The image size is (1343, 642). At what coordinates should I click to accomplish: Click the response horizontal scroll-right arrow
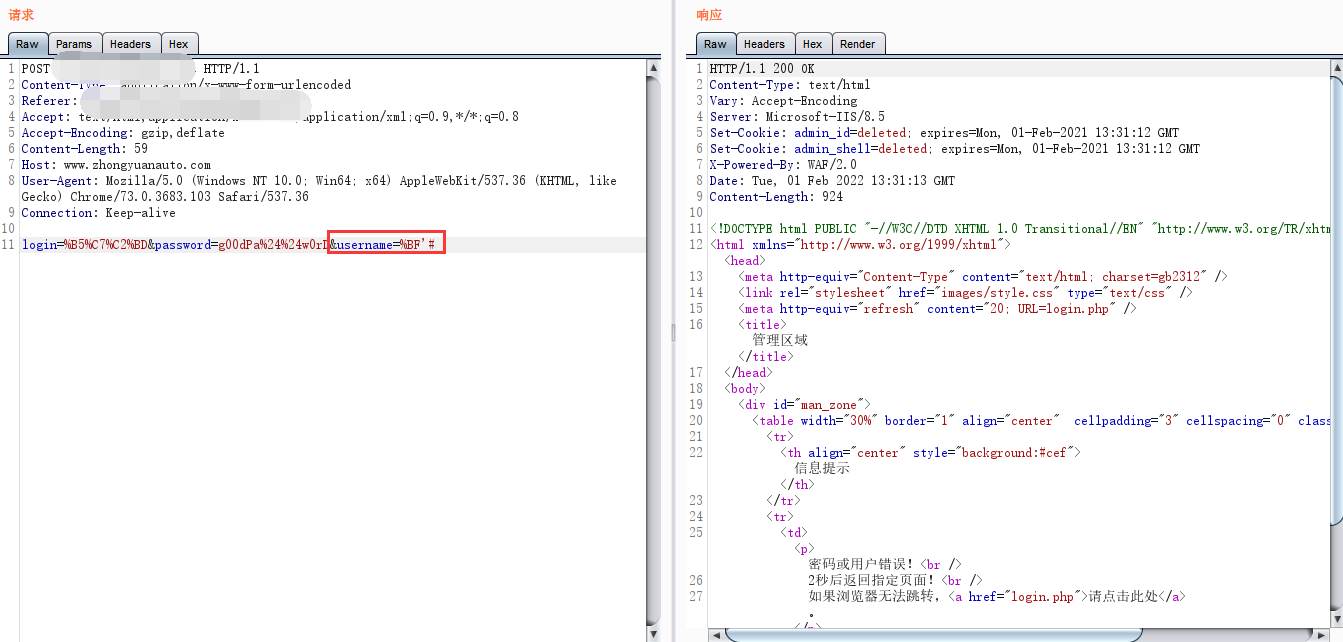(1320, 635)
